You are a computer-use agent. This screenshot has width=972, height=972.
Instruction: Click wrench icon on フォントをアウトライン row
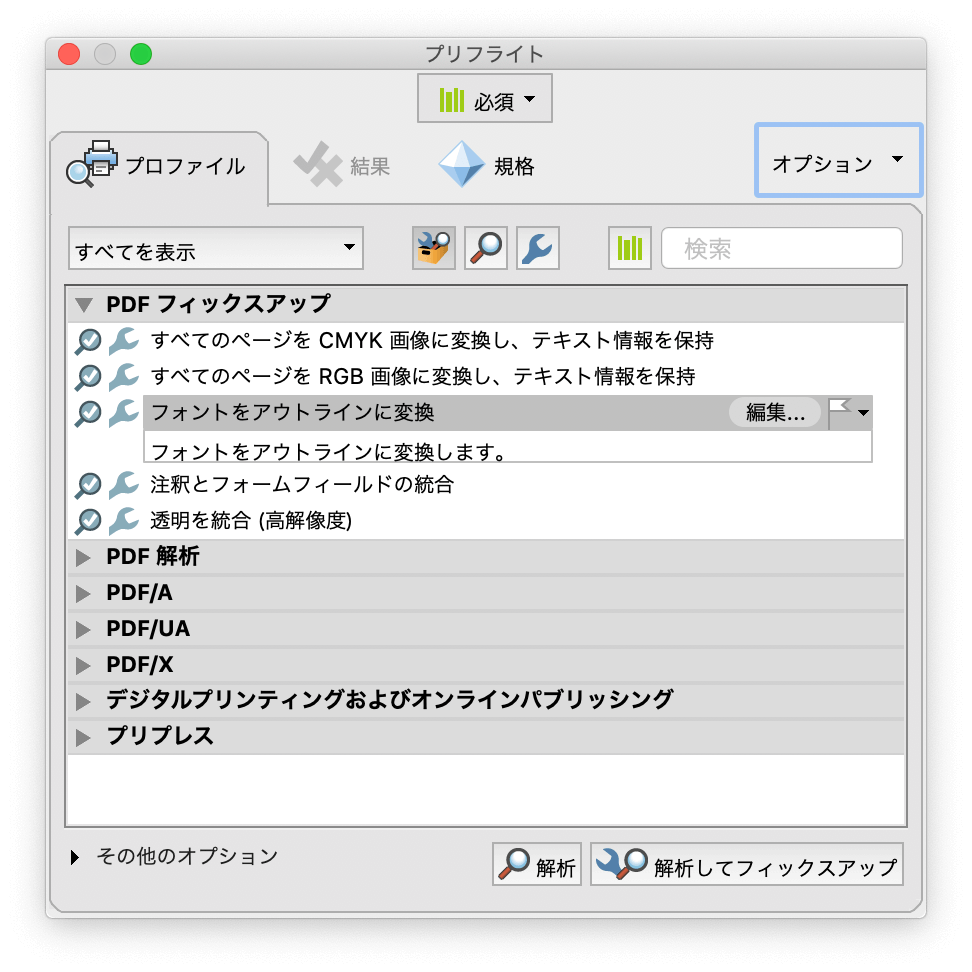coord(124,413)
